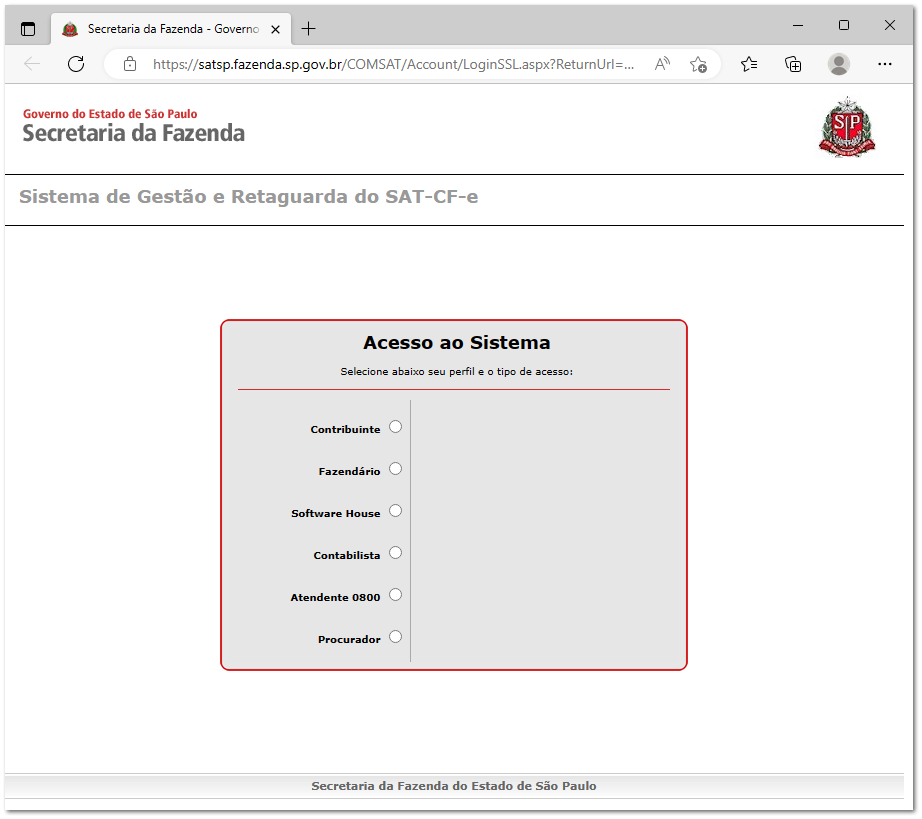Click the São Paulo coat of arms logo
The image size is (922, 819).
846,128
